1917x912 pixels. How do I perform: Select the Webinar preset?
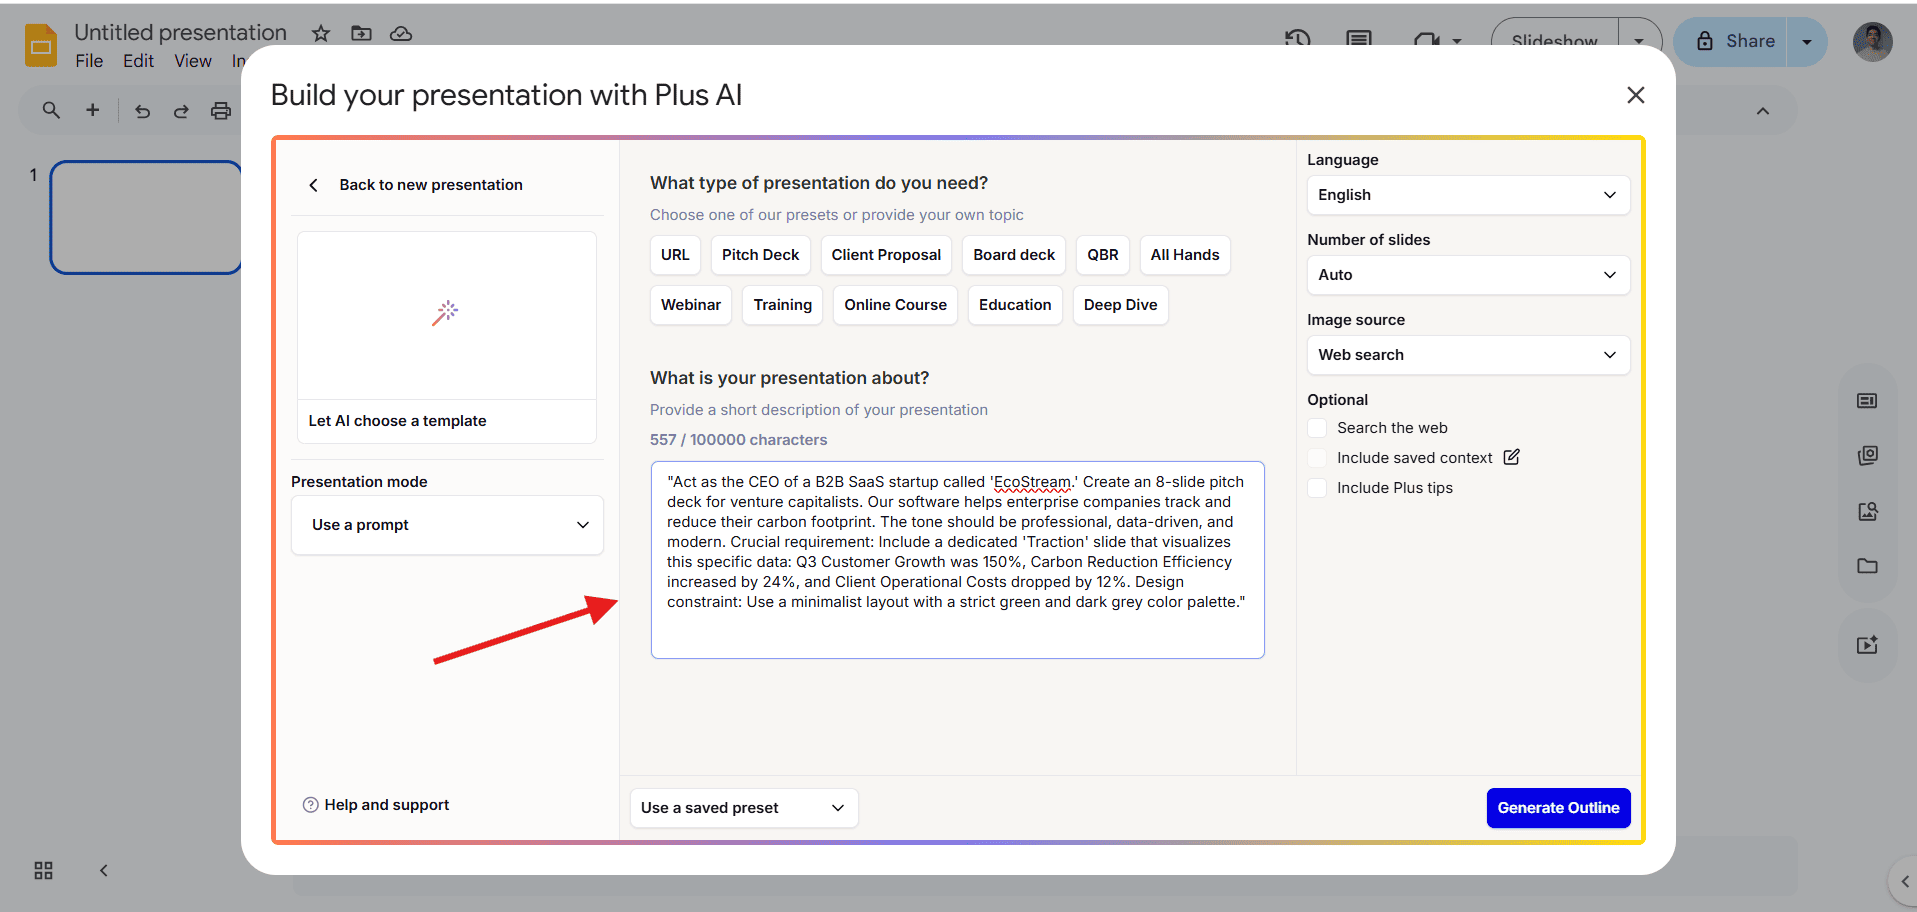point(691,305)
